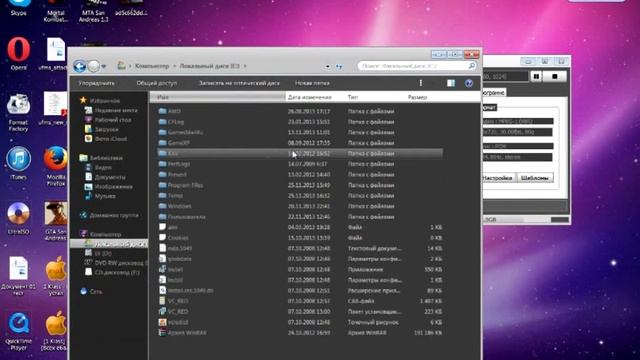Sort by the Имя column header

pyautogui.click(x=218, y=97)
